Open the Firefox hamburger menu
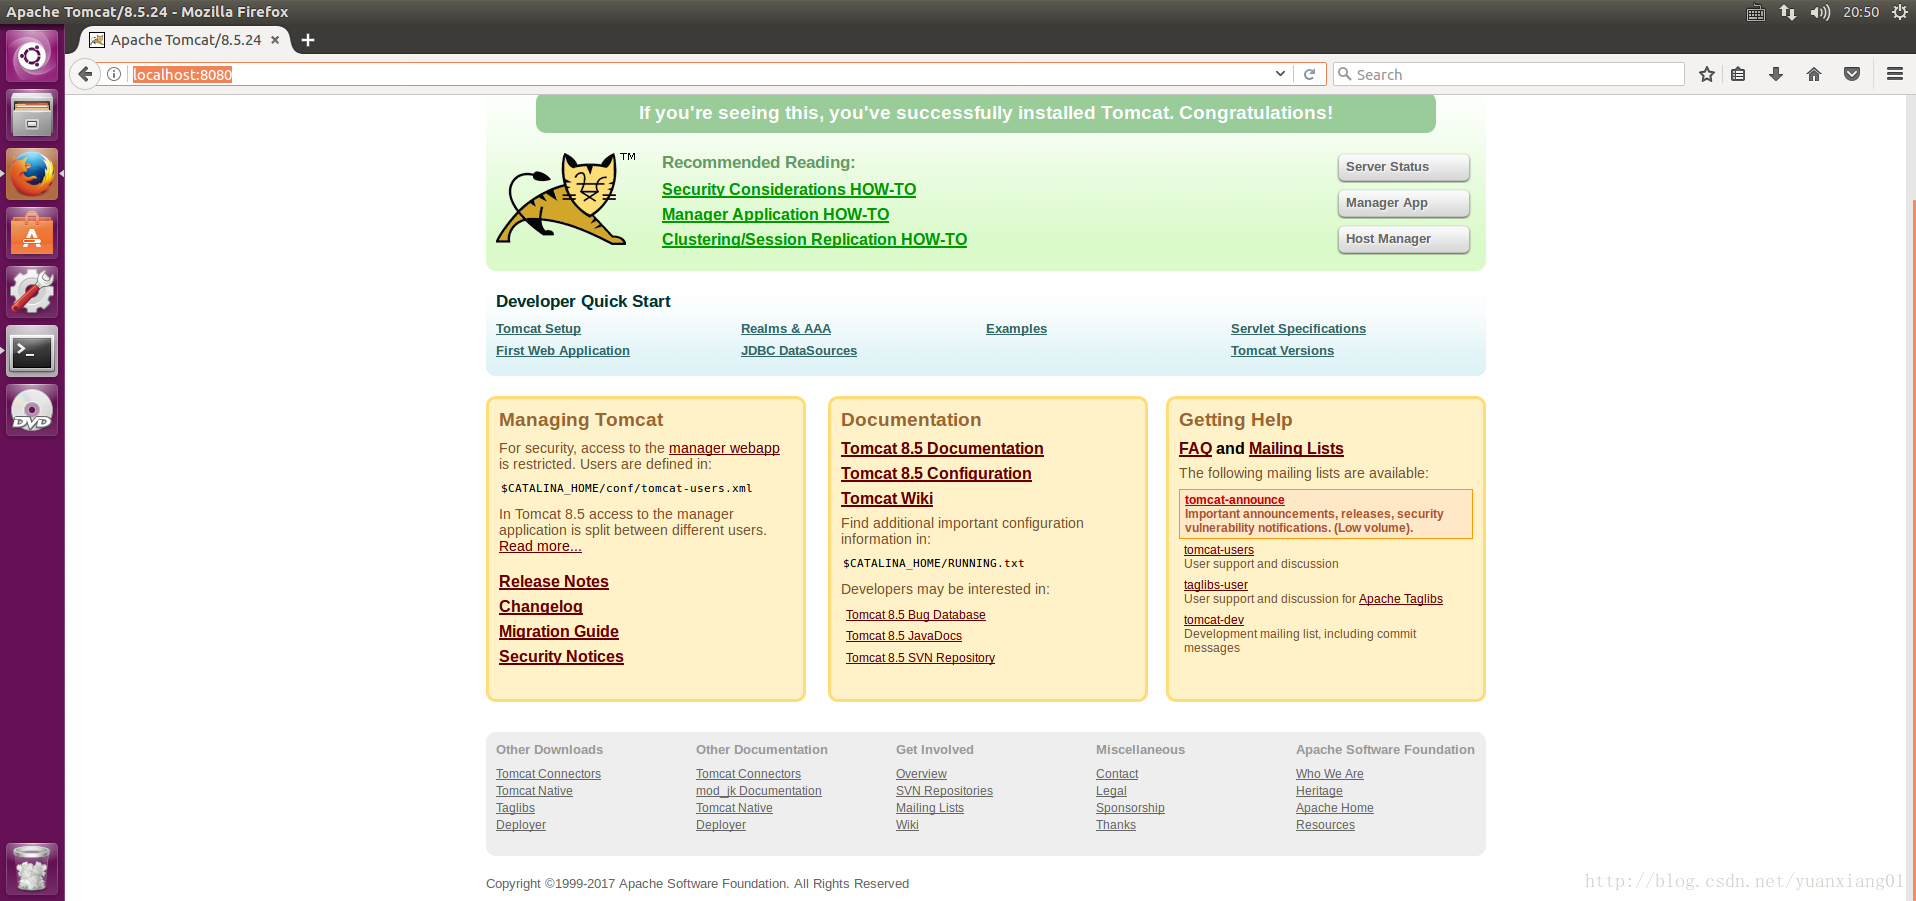 [1894, 74]
